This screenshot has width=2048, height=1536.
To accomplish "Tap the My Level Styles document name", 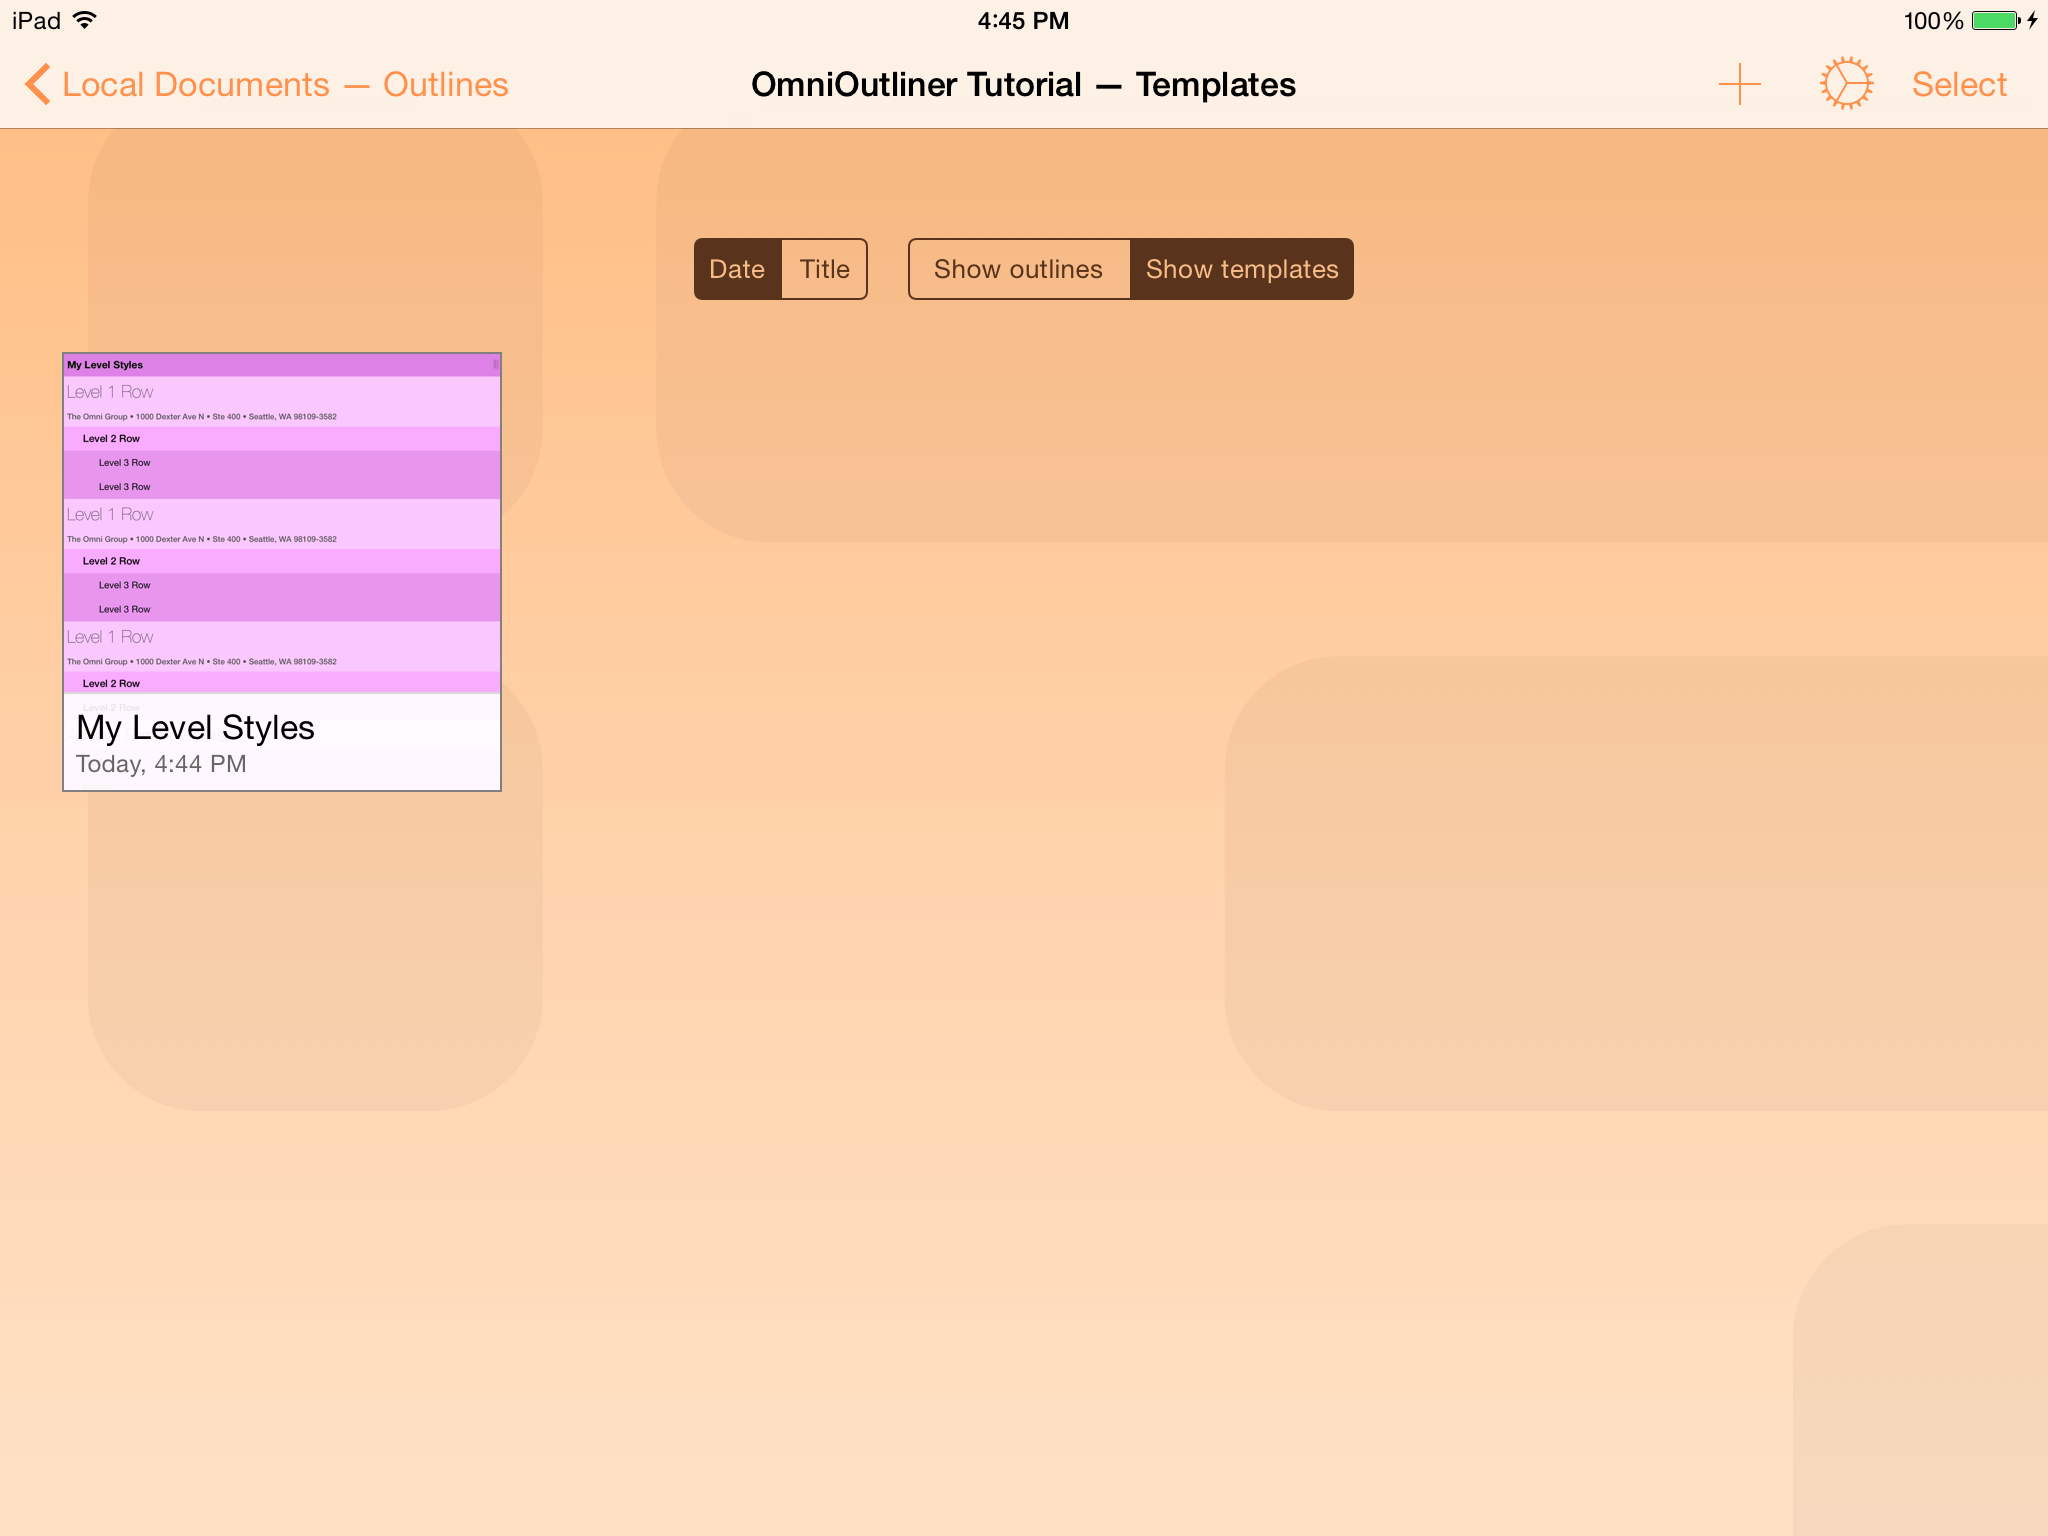I will click(196, 728).
